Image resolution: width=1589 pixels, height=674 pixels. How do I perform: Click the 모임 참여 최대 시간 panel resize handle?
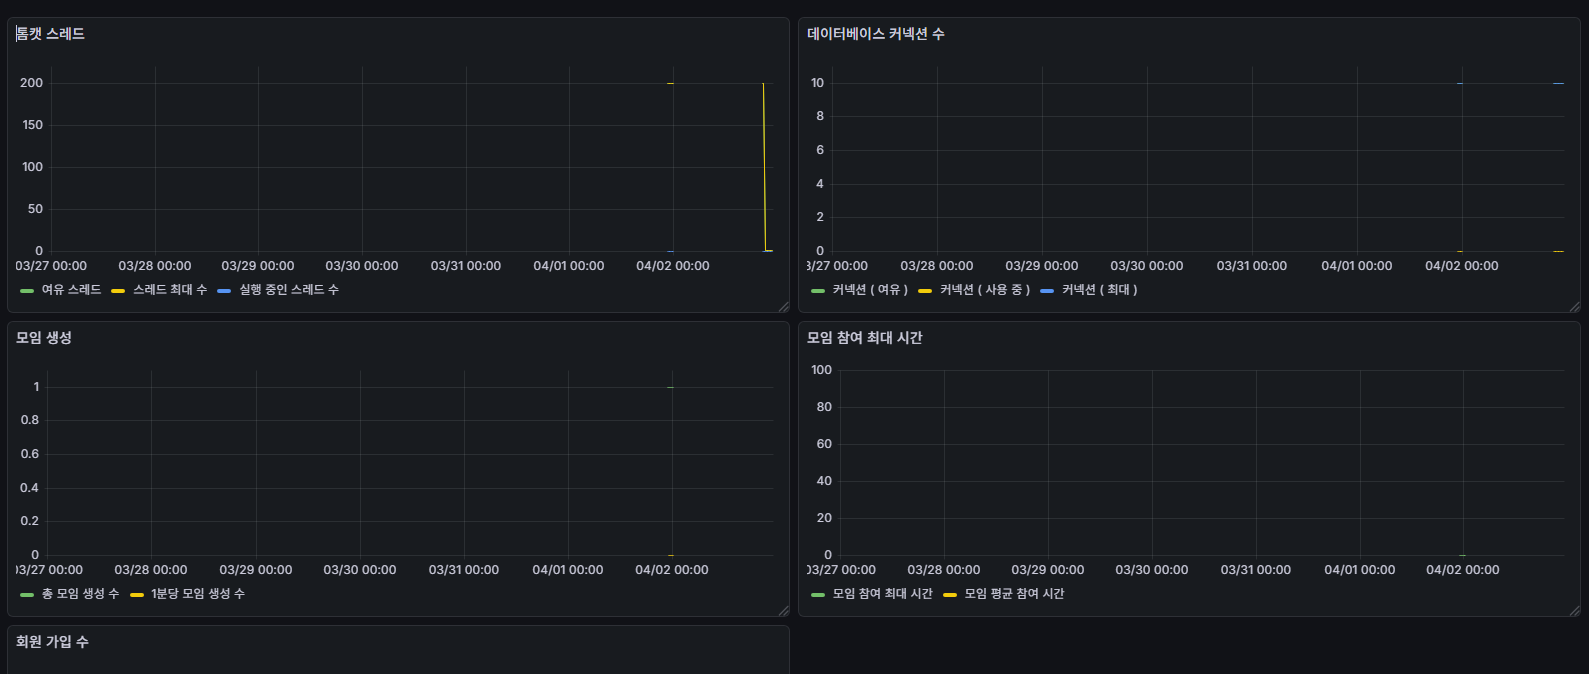[1574, 610]
